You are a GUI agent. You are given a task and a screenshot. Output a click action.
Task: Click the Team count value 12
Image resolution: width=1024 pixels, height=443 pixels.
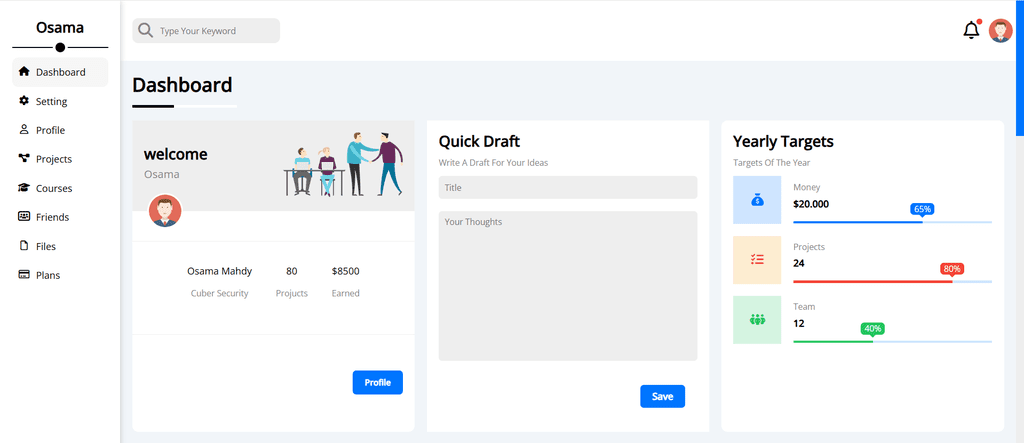(799, 323)
